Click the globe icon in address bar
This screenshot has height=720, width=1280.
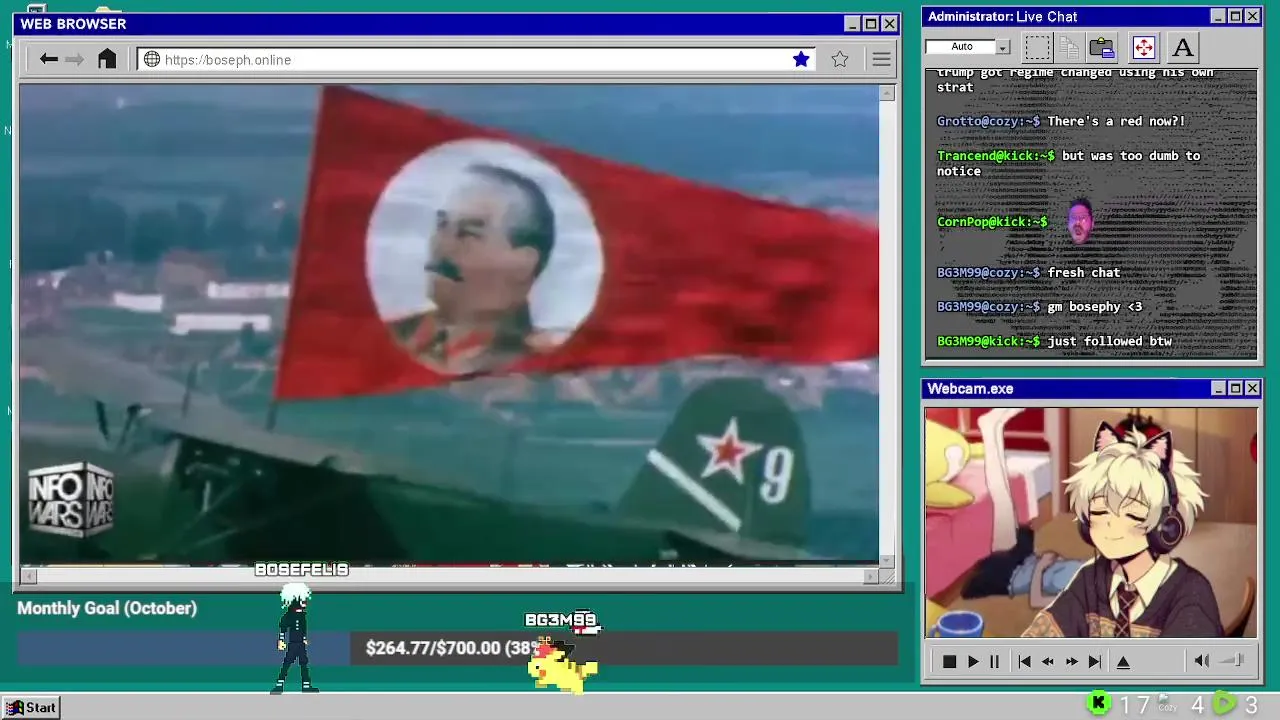pyautogui.click(x=152, y=59)
